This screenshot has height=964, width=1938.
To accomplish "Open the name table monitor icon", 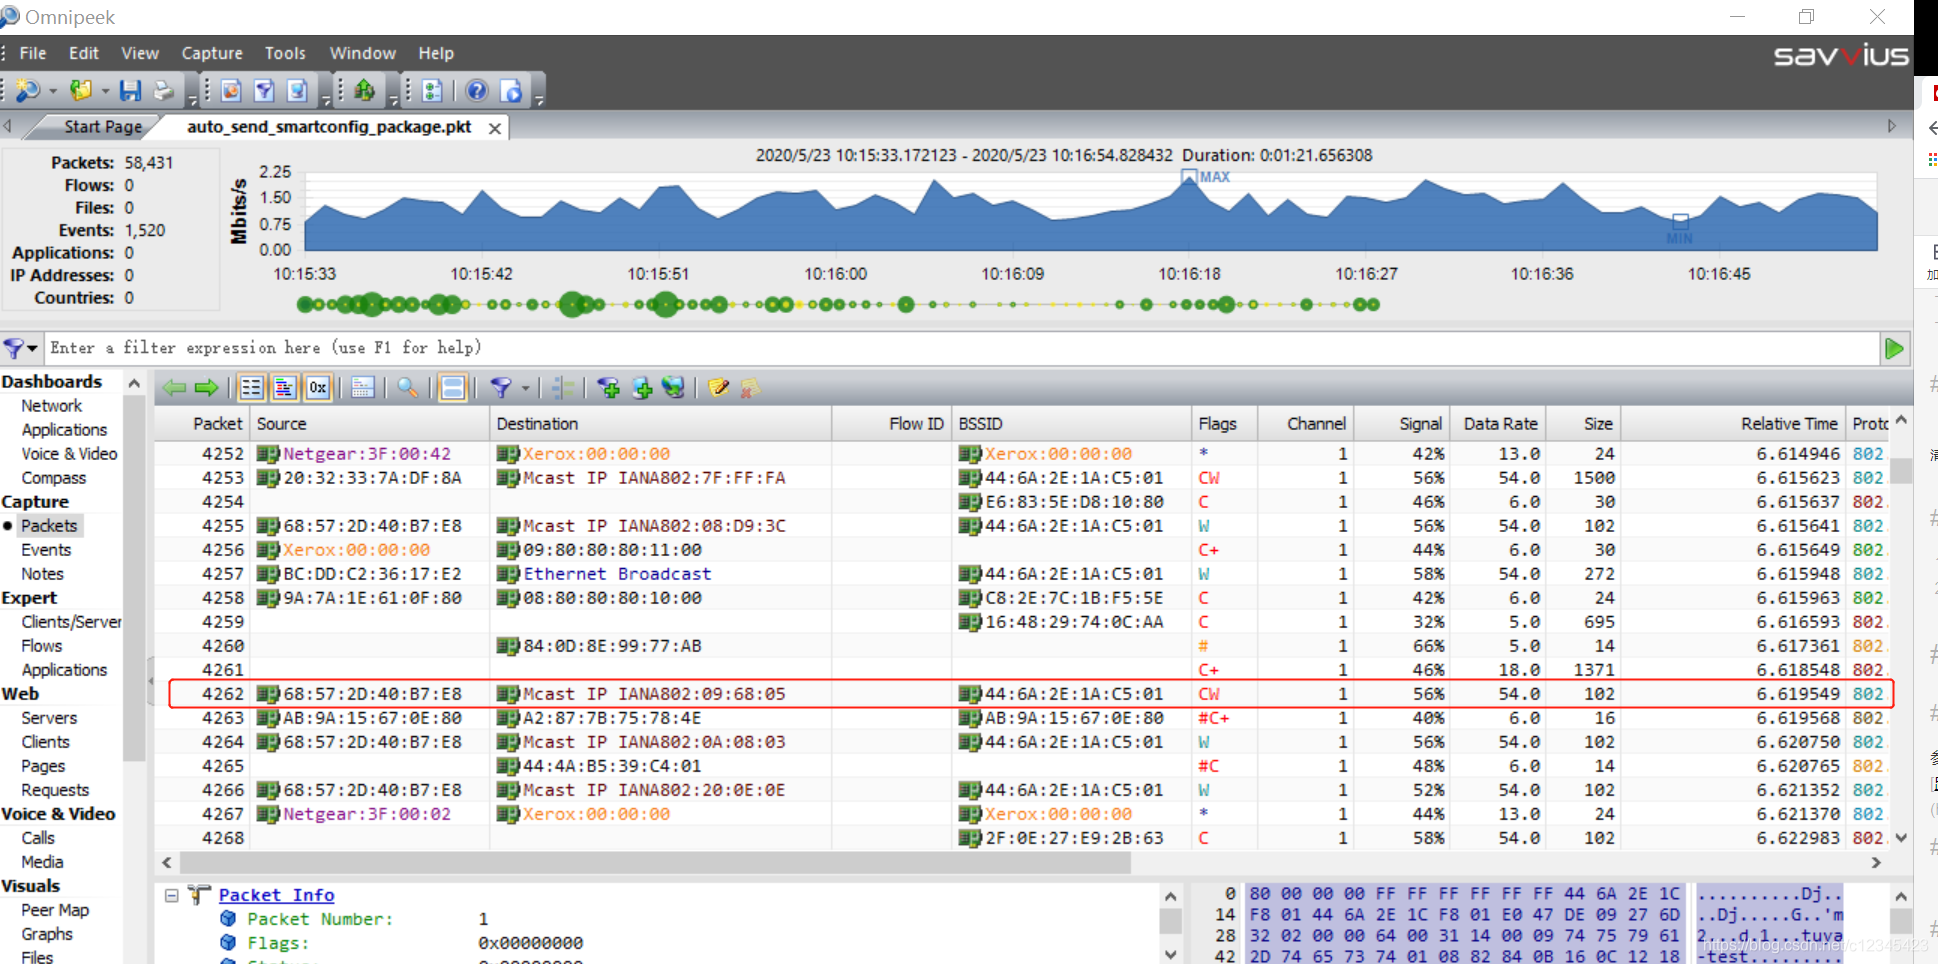I will point(297,91).
